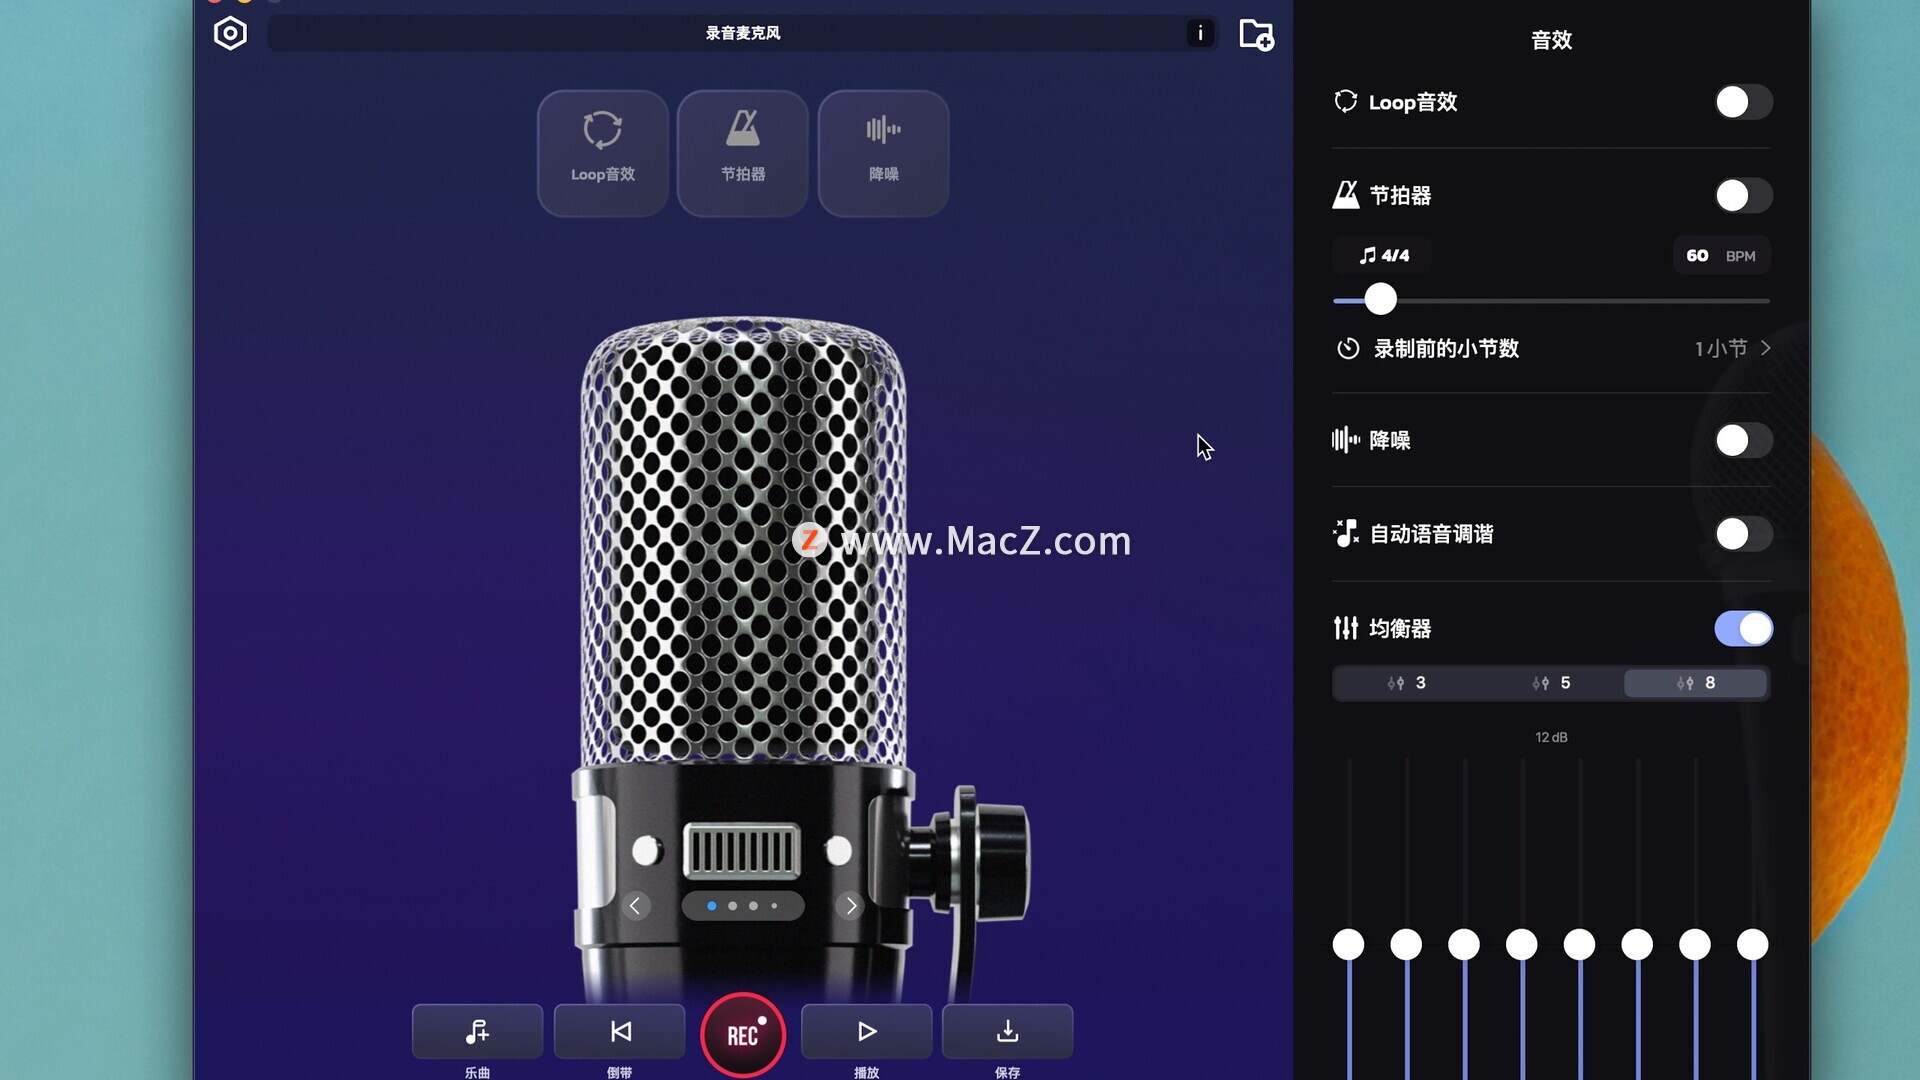
Task: Click the eighth equalizer band slider knob
Action: click(x=1753, y=944)
